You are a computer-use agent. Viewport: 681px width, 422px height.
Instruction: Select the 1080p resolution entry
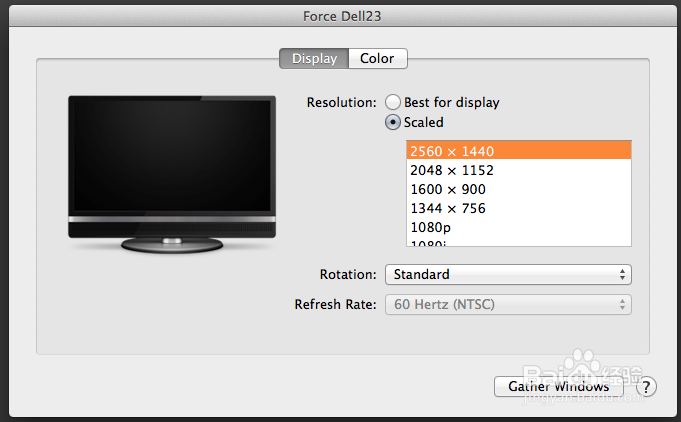[x=519, y=227]
